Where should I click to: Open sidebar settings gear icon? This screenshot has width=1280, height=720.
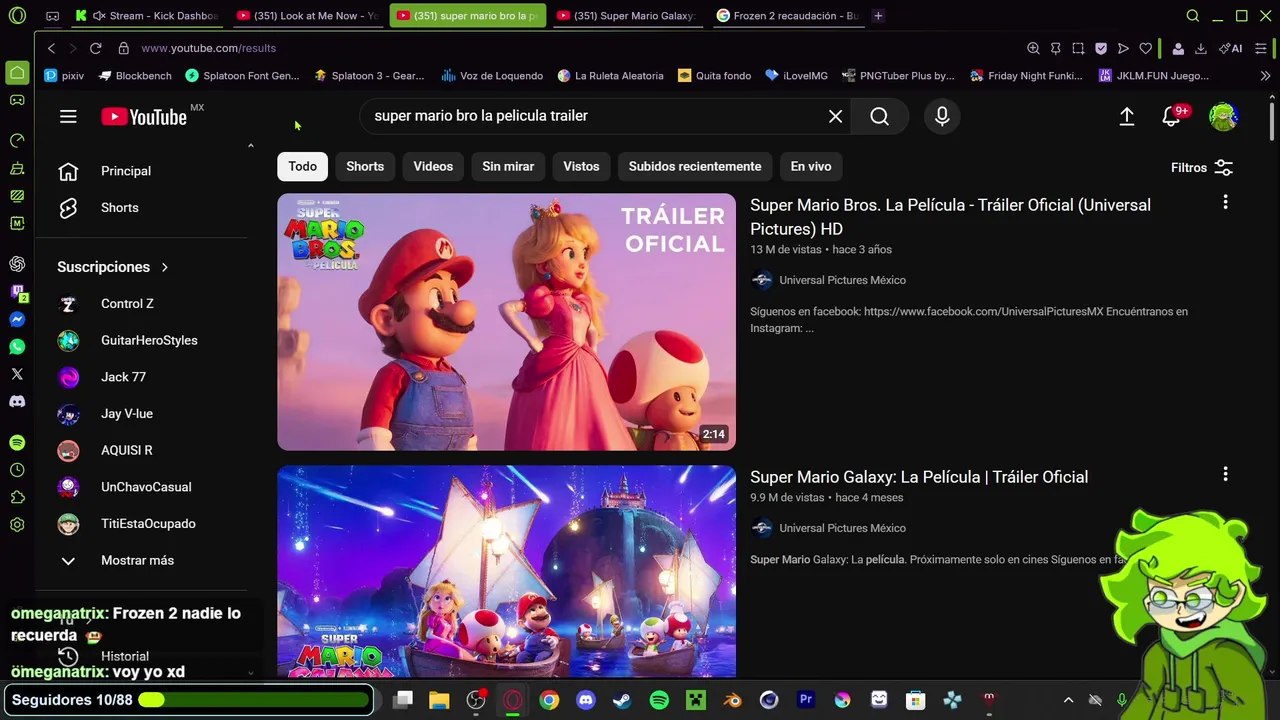coord(17,525)
